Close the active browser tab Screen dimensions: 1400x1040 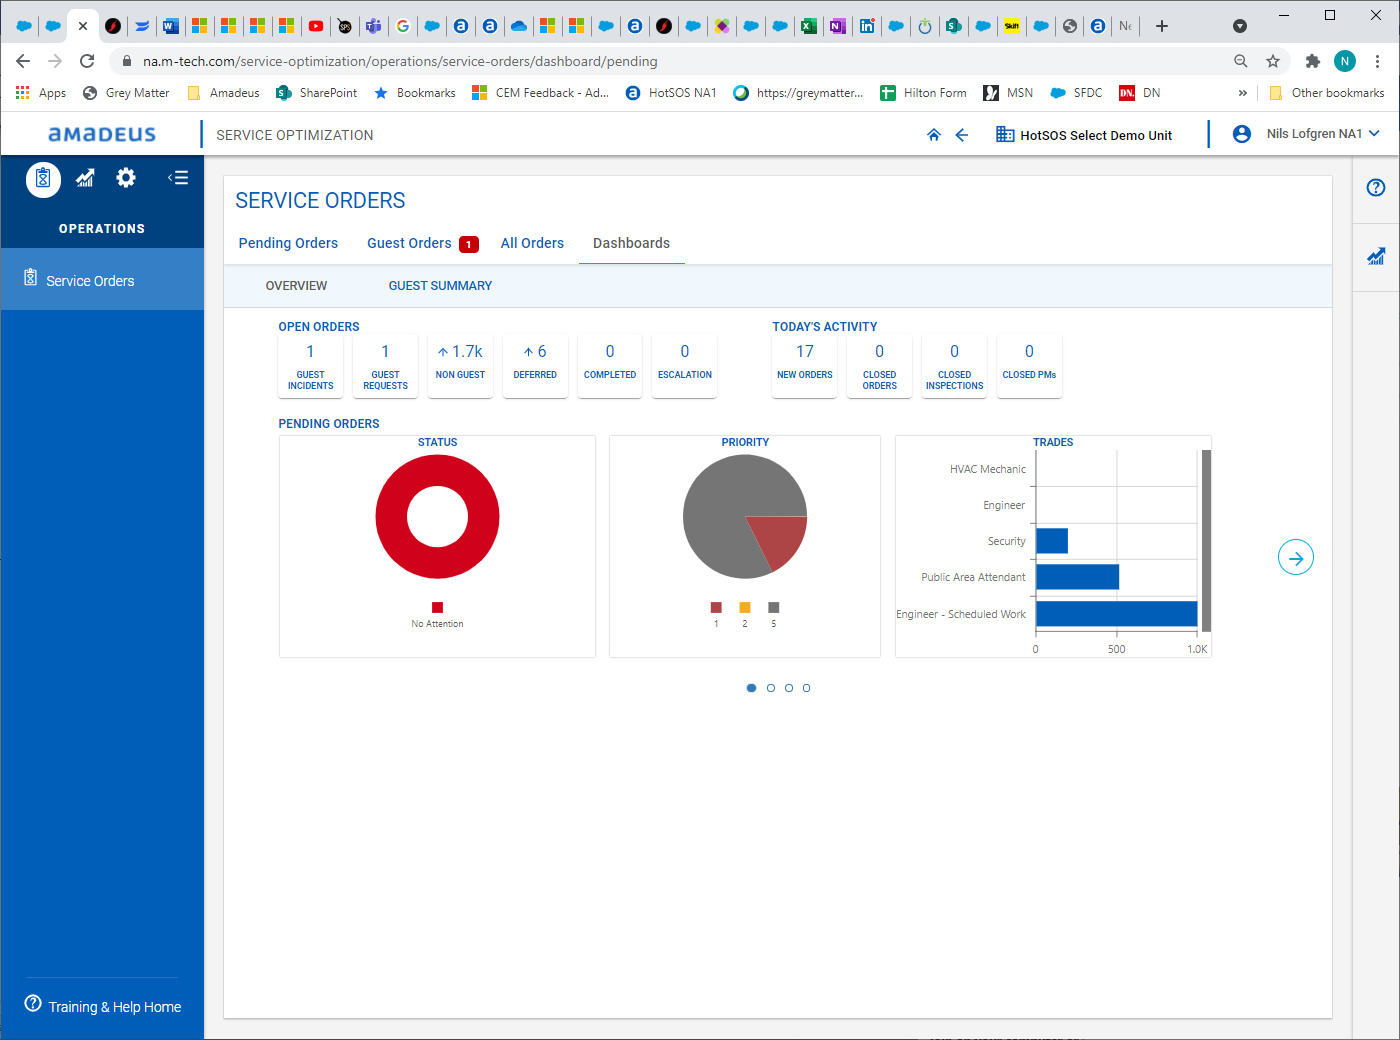(83, 26)
